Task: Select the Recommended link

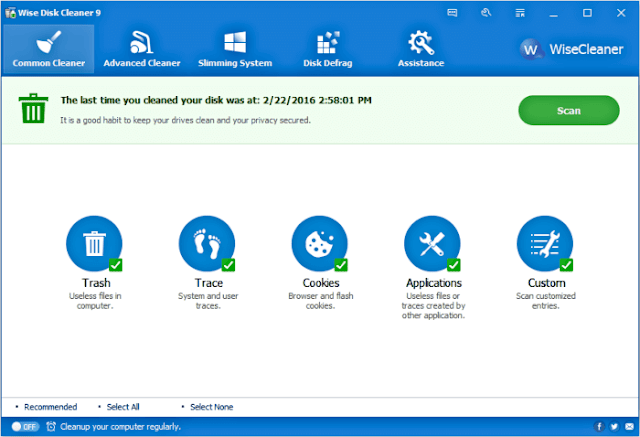Action: coord(50,407)
